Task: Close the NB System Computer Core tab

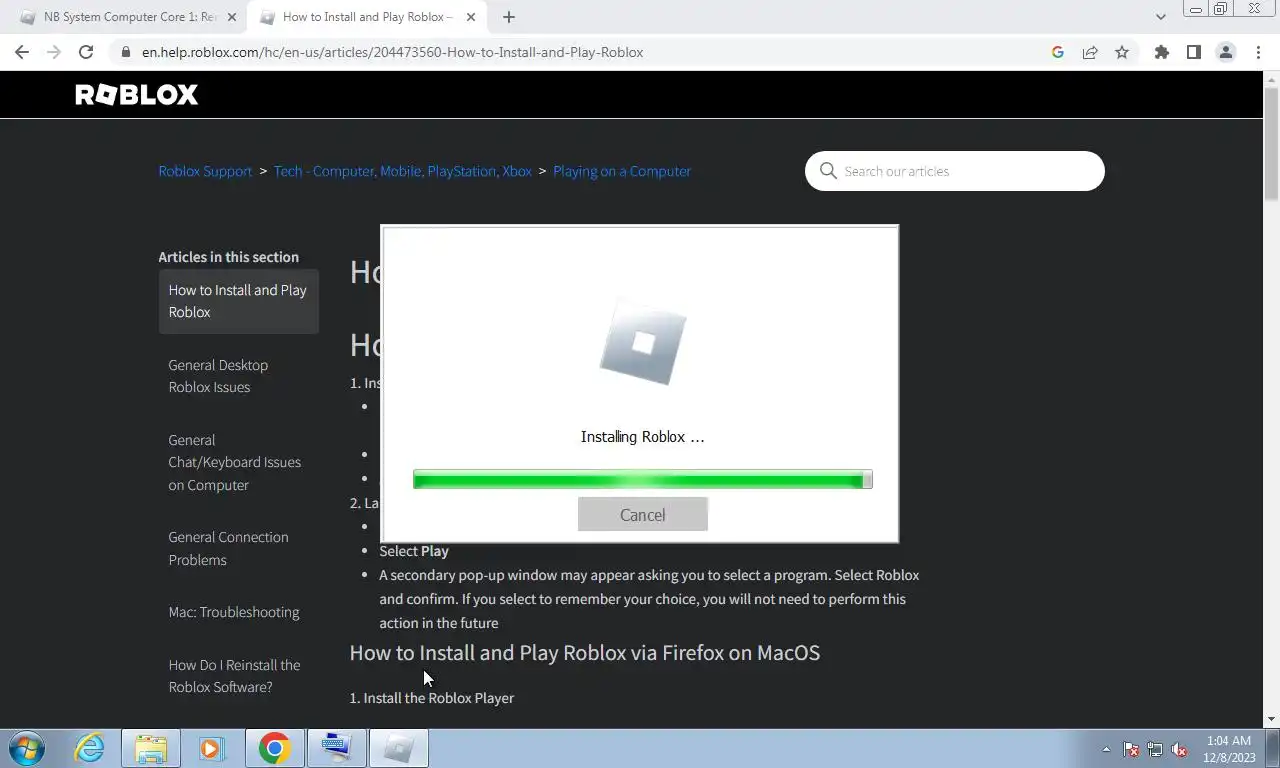Action: (x=232, y=17)
